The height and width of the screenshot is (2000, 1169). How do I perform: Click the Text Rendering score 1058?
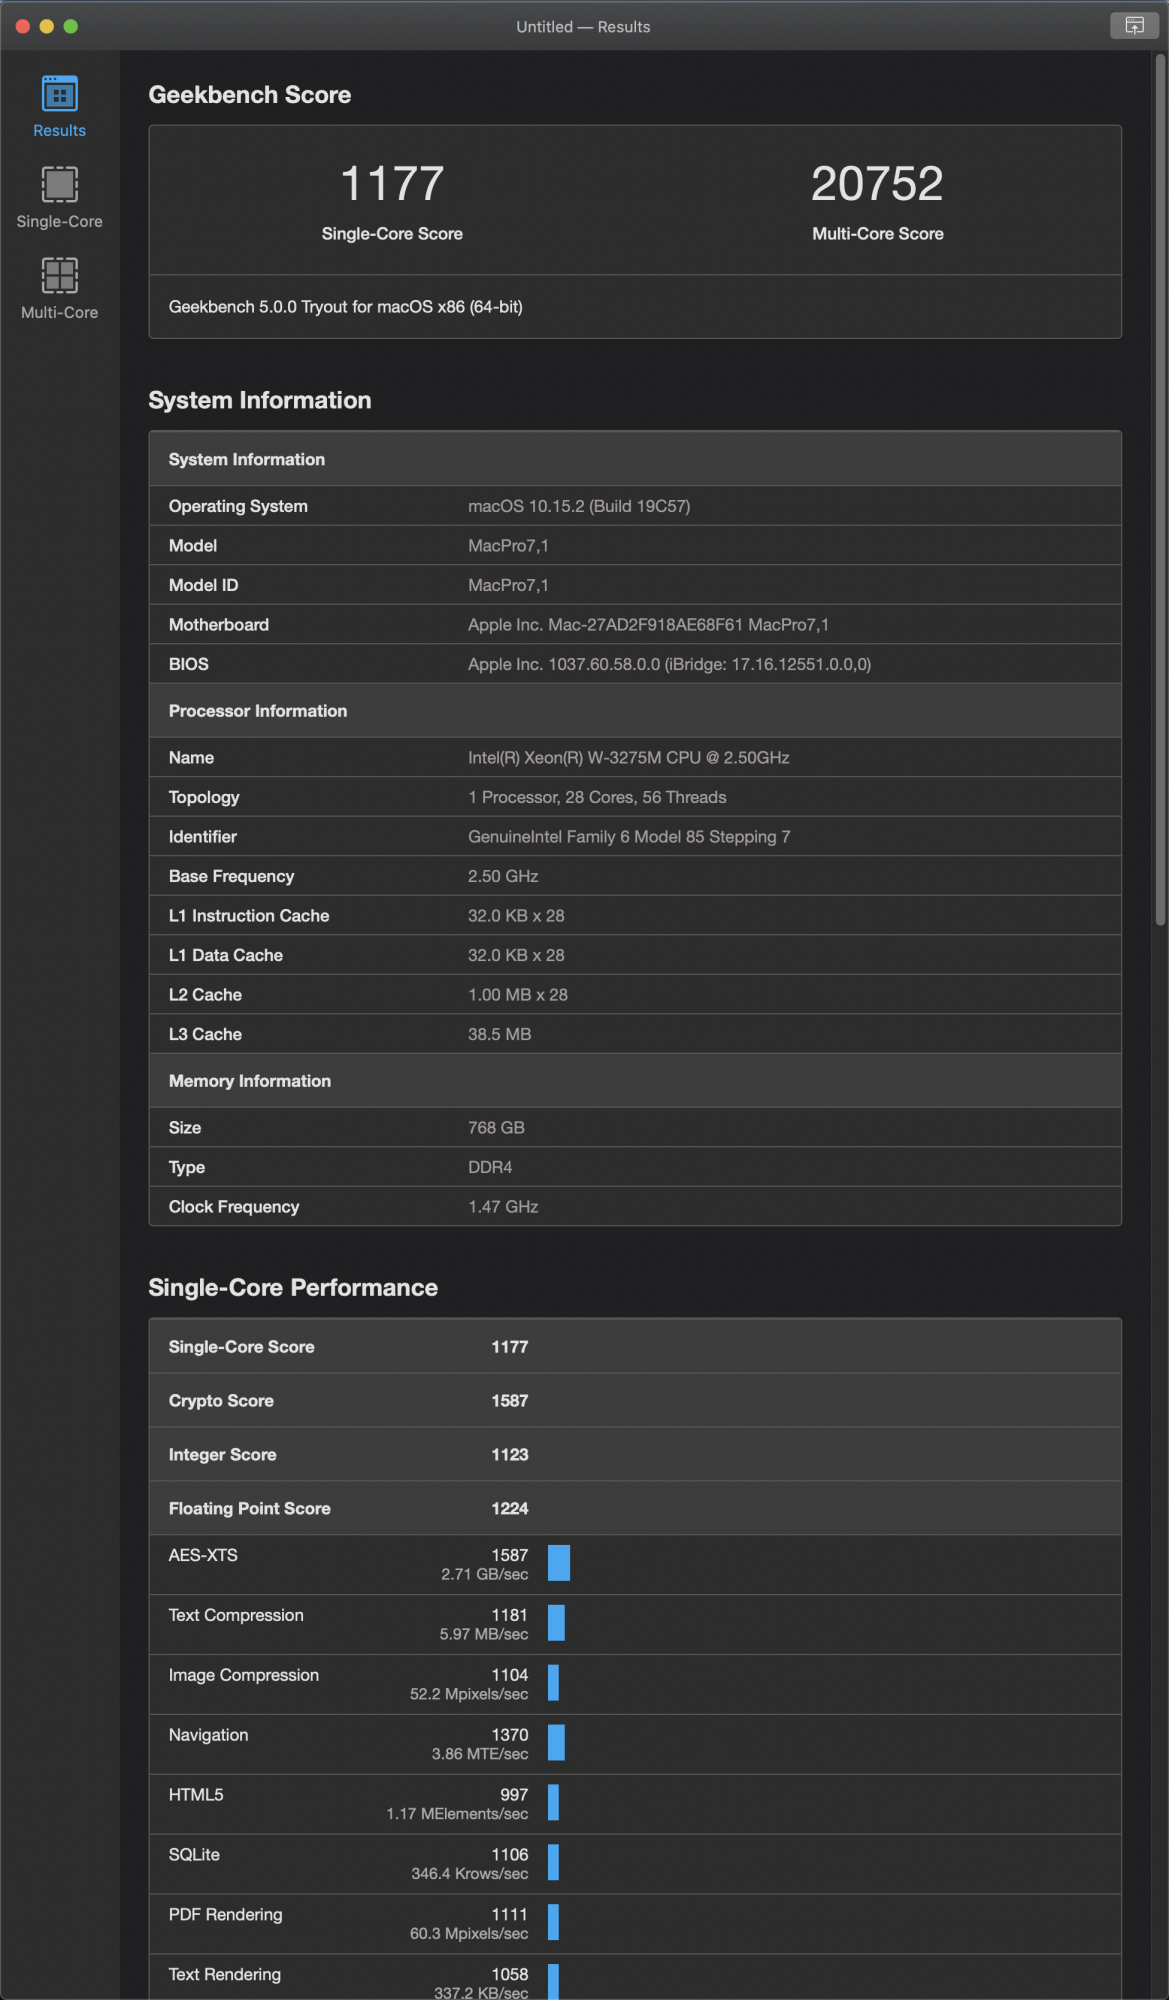tap(509, 1975)
